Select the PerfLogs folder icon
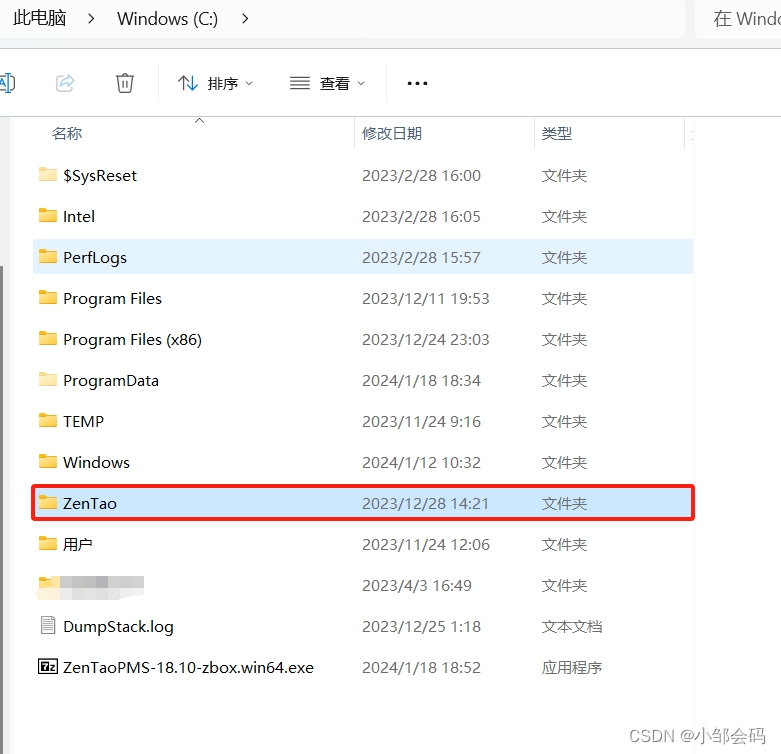Screen dimensions: 781x754 pyautogui.click(x=48, y=256)
